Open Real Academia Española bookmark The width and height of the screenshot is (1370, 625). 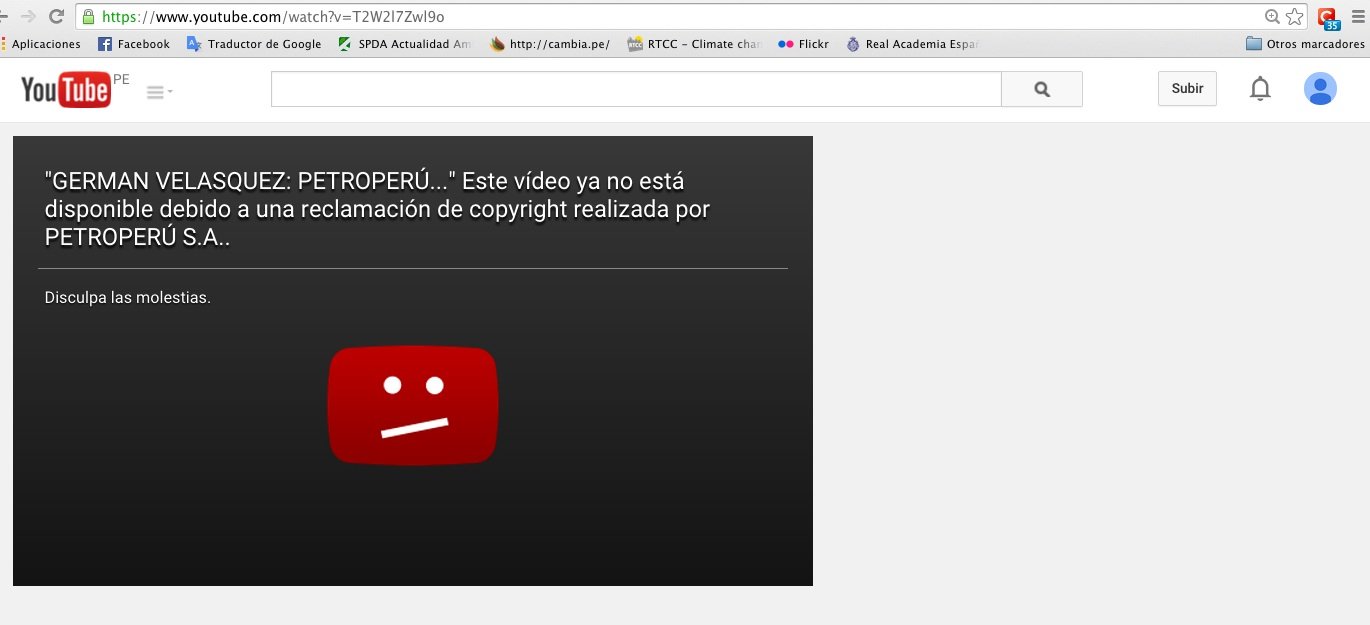[x=912, y=44]
